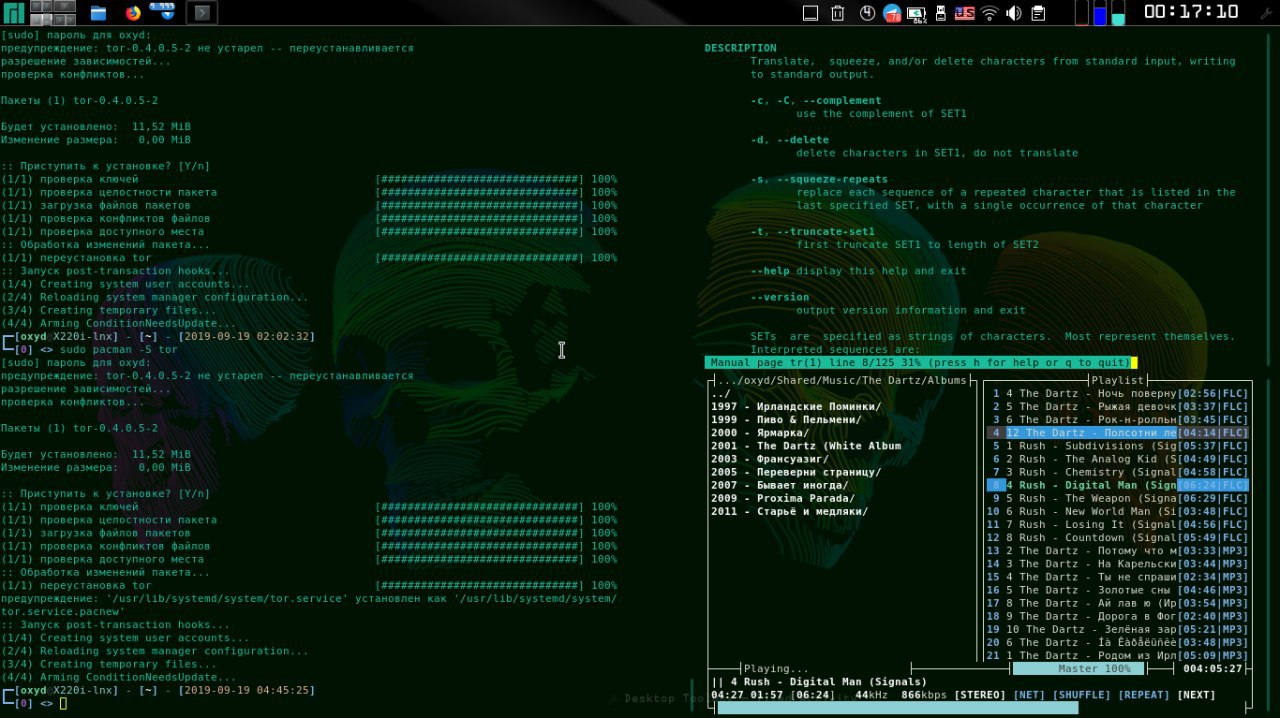Open the clipboard manager tray icon

coord(1038,13)
